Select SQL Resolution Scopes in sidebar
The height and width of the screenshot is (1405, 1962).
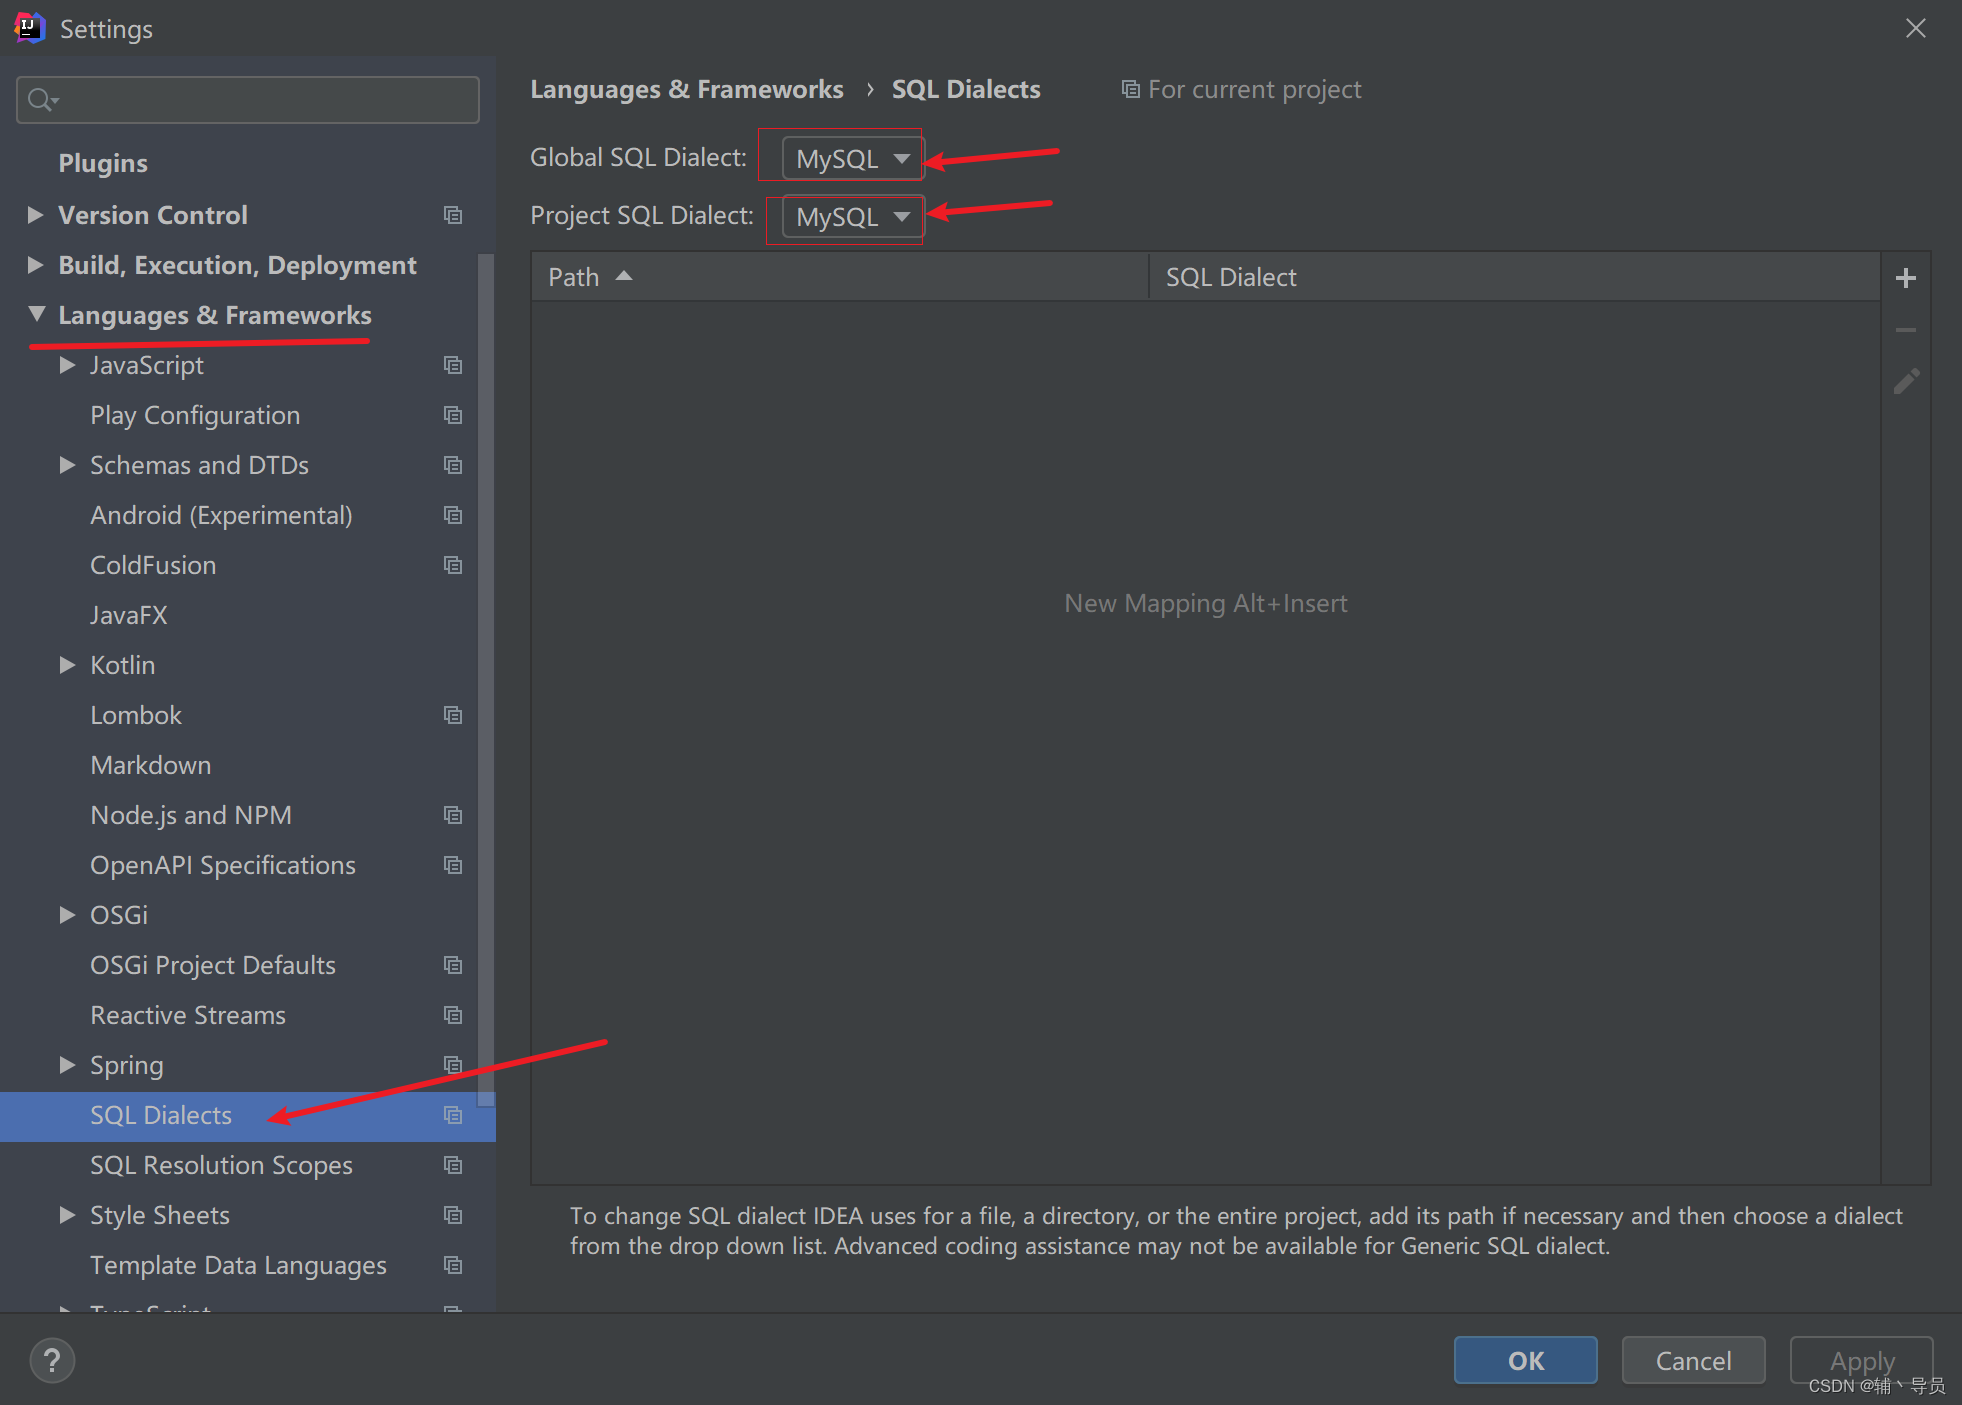pos(221,1165)
